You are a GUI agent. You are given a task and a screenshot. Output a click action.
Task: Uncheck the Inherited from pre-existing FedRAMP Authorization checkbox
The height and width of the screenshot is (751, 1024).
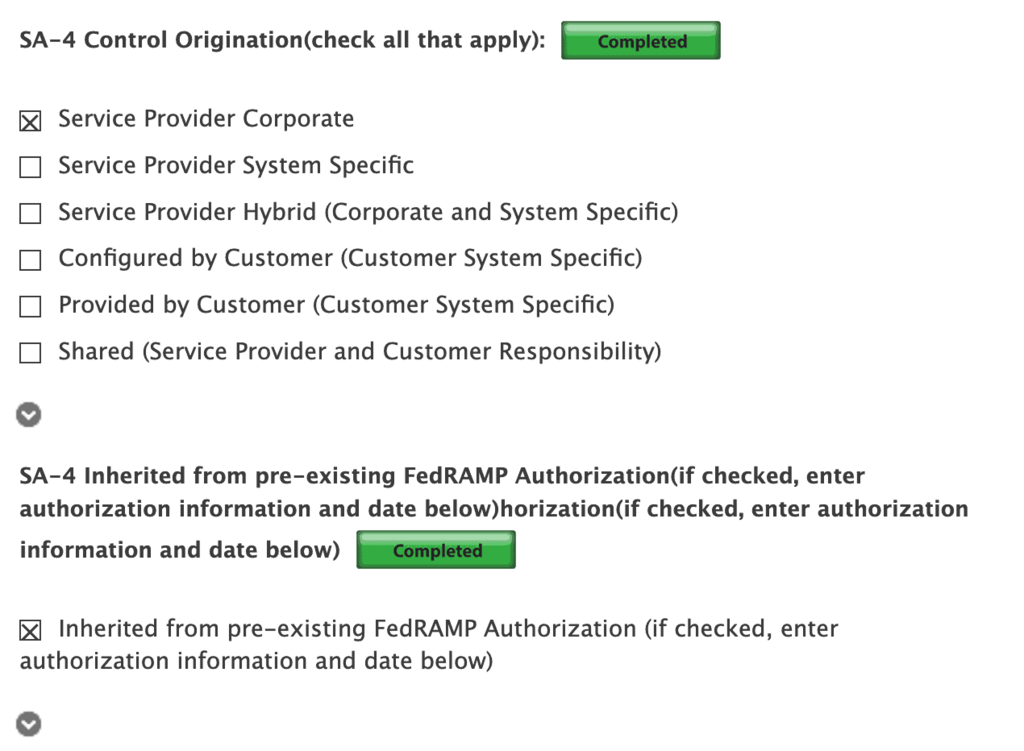[x=31, y=631]
